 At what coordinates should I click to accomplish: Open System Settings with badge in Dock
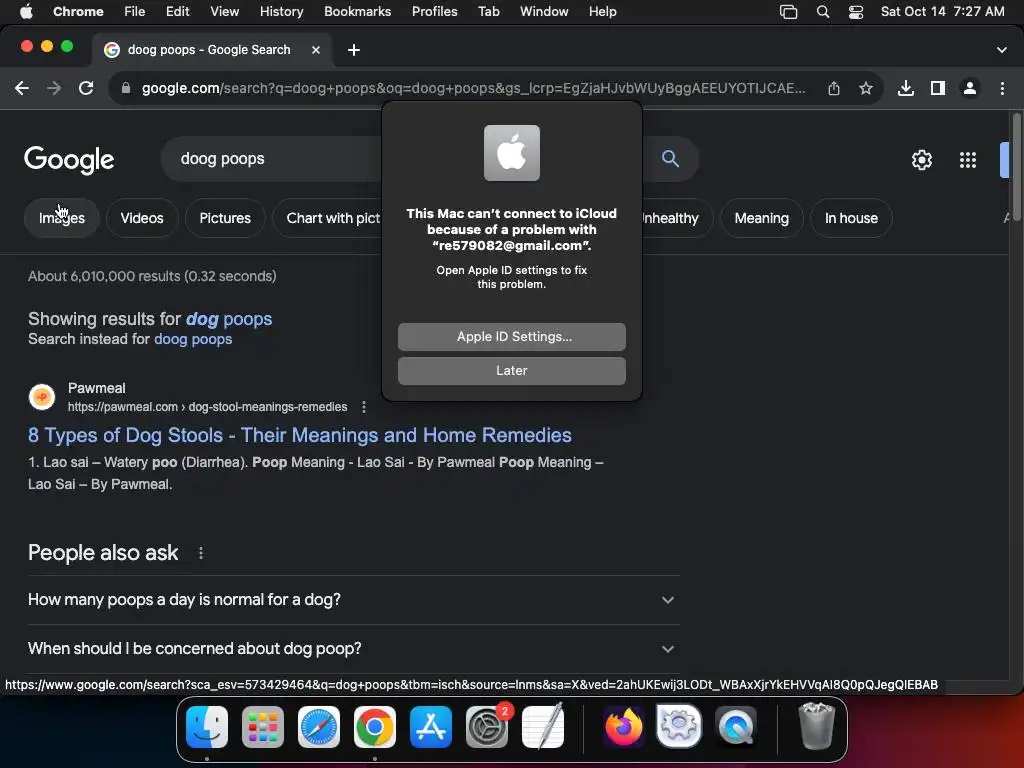(487, 727)
